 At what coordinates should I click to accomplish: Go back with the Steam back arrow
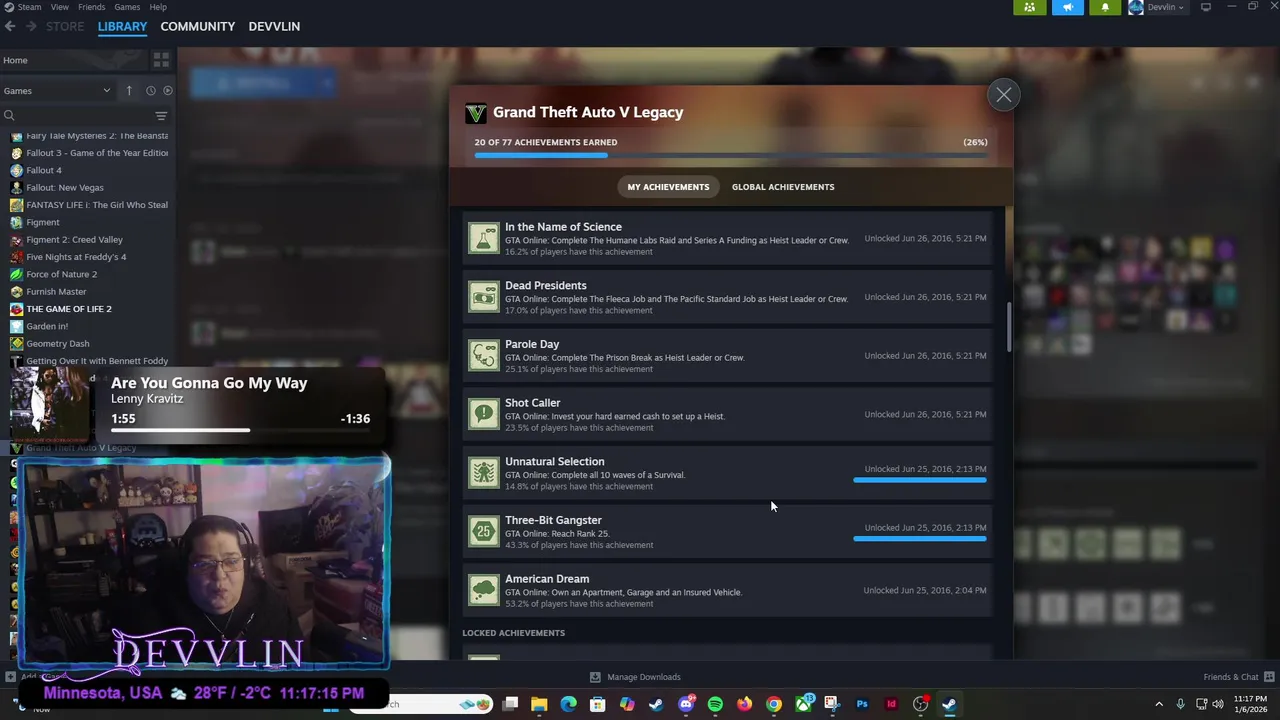(x=10, y=26)
